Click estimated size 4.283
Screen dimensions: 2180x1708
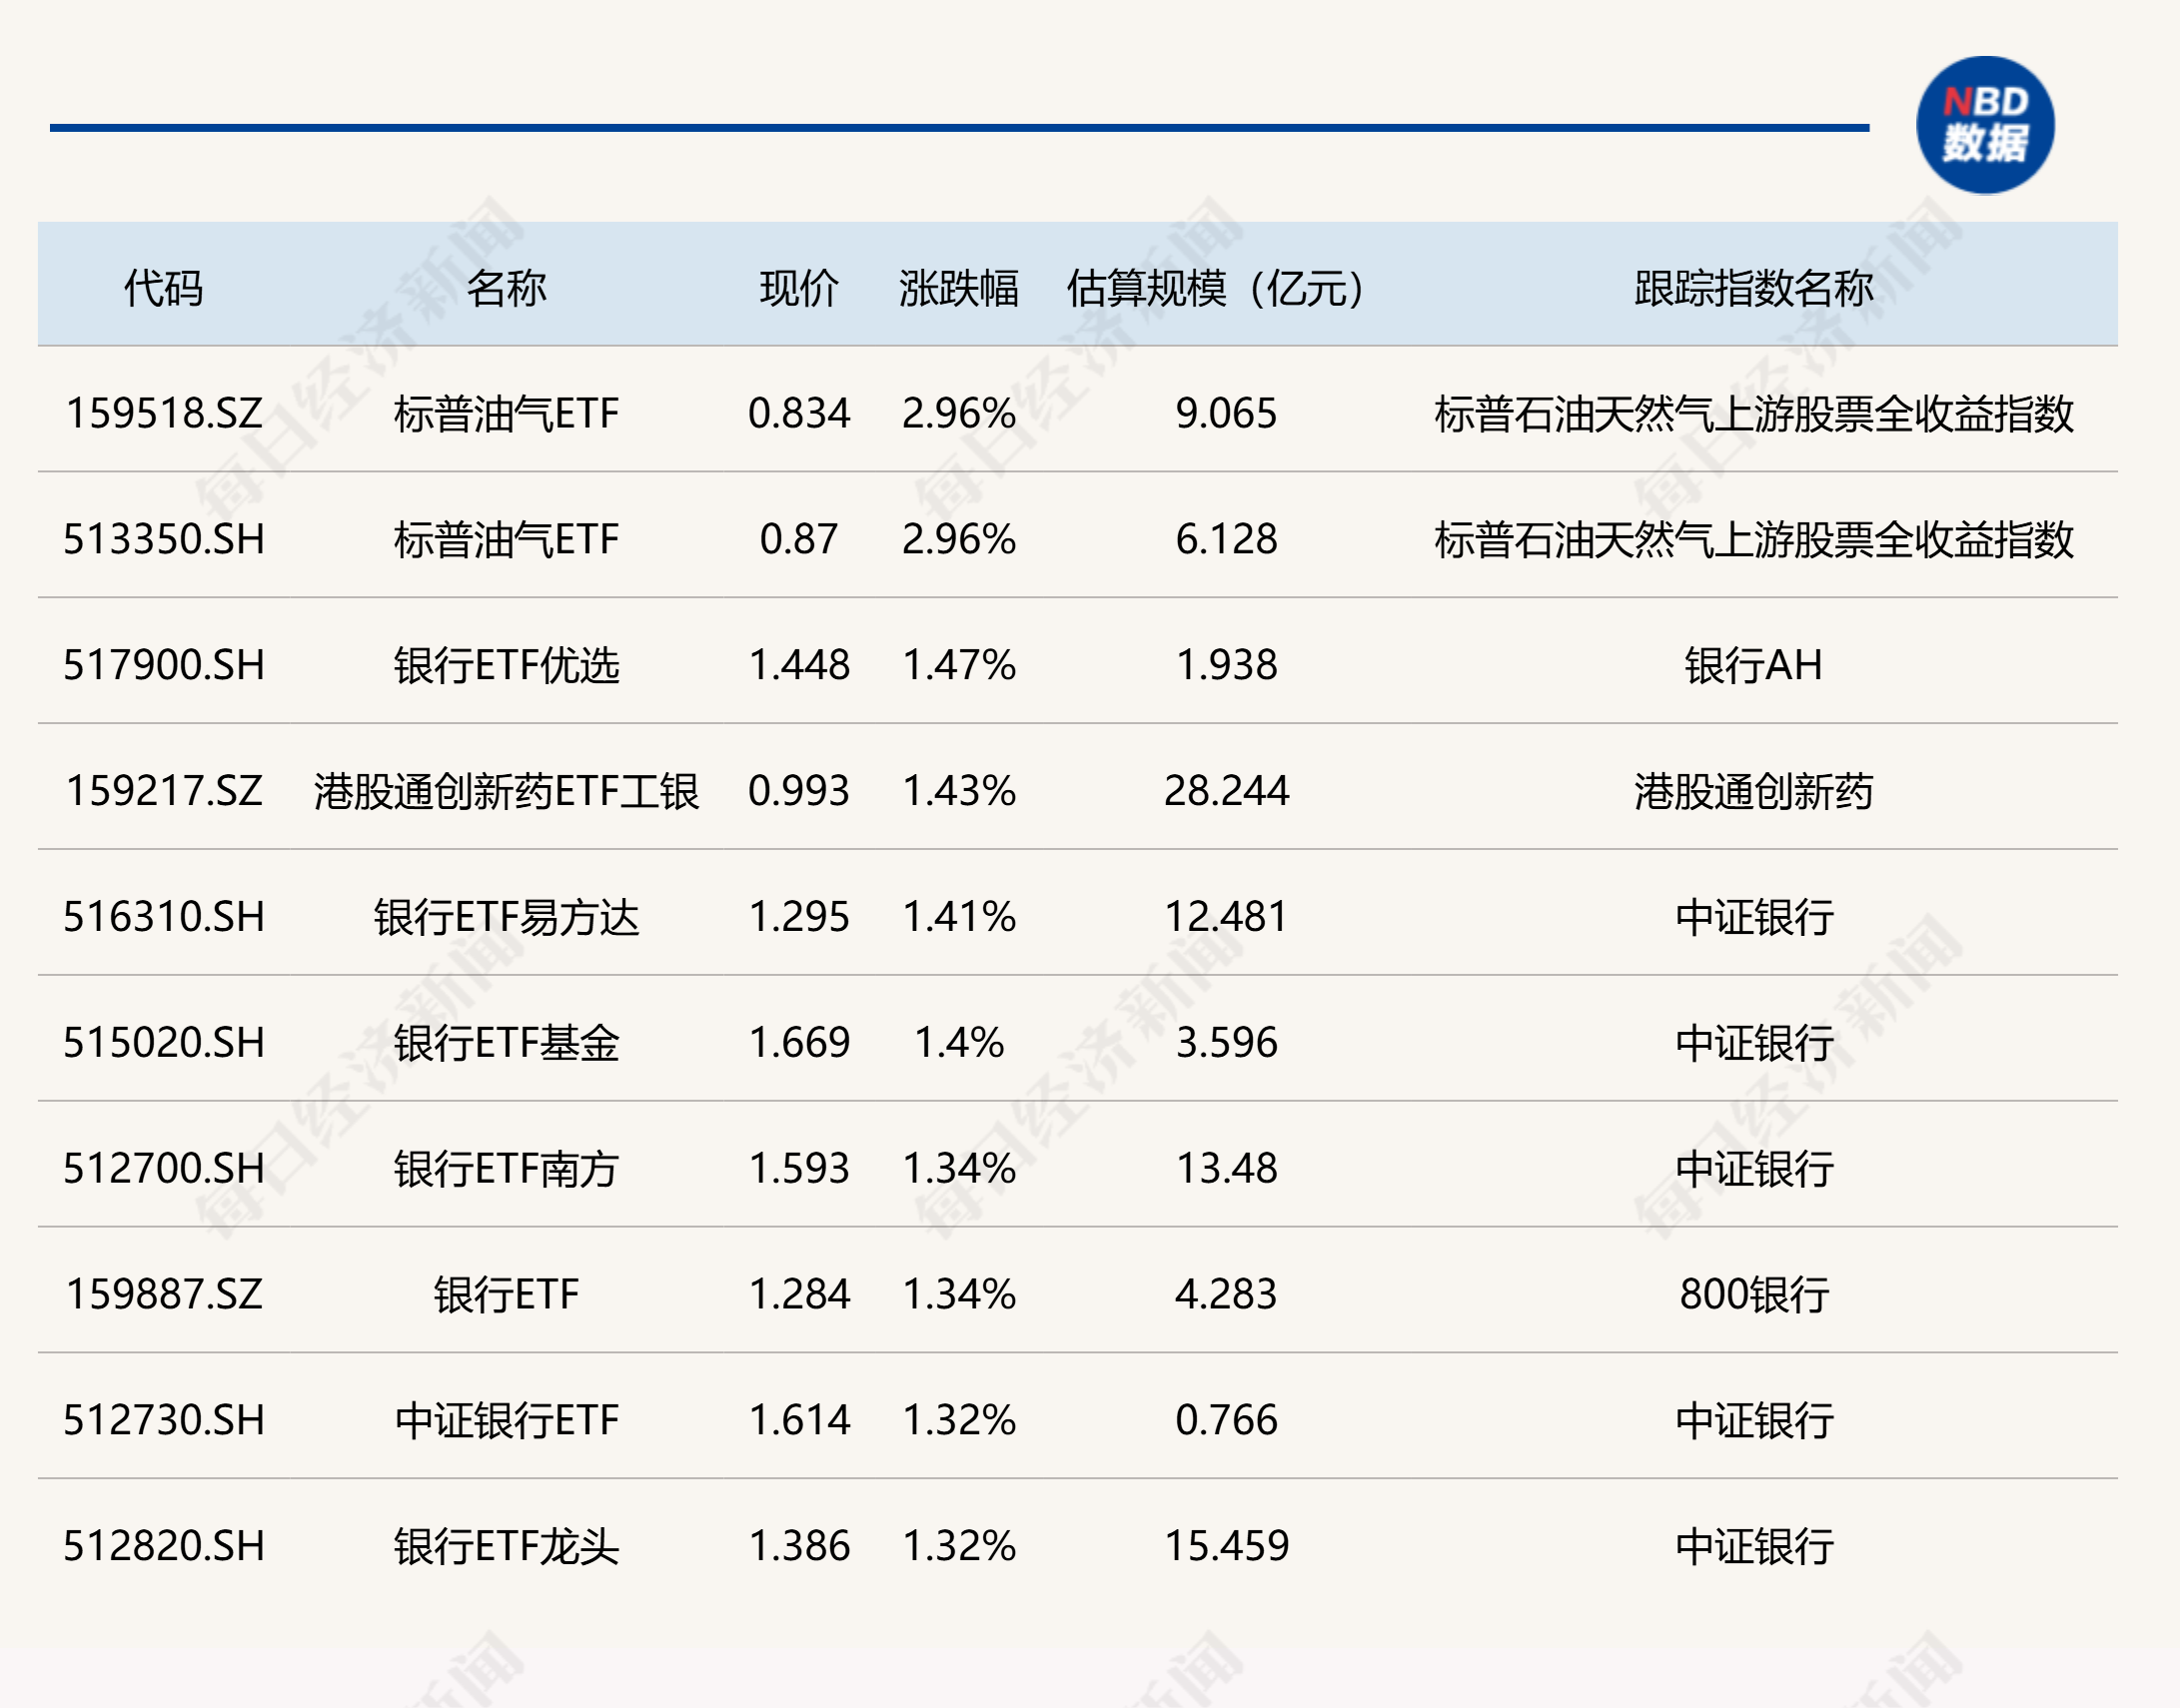pyautogui.click(x=1226, y=1295)
